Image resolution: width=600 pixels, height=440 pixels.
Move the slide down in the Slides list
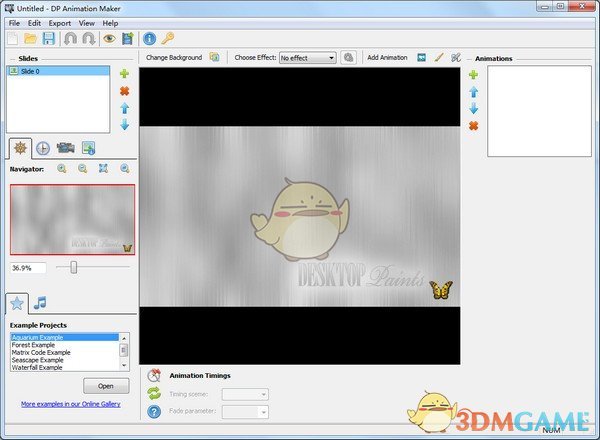(x=124, y=125)
